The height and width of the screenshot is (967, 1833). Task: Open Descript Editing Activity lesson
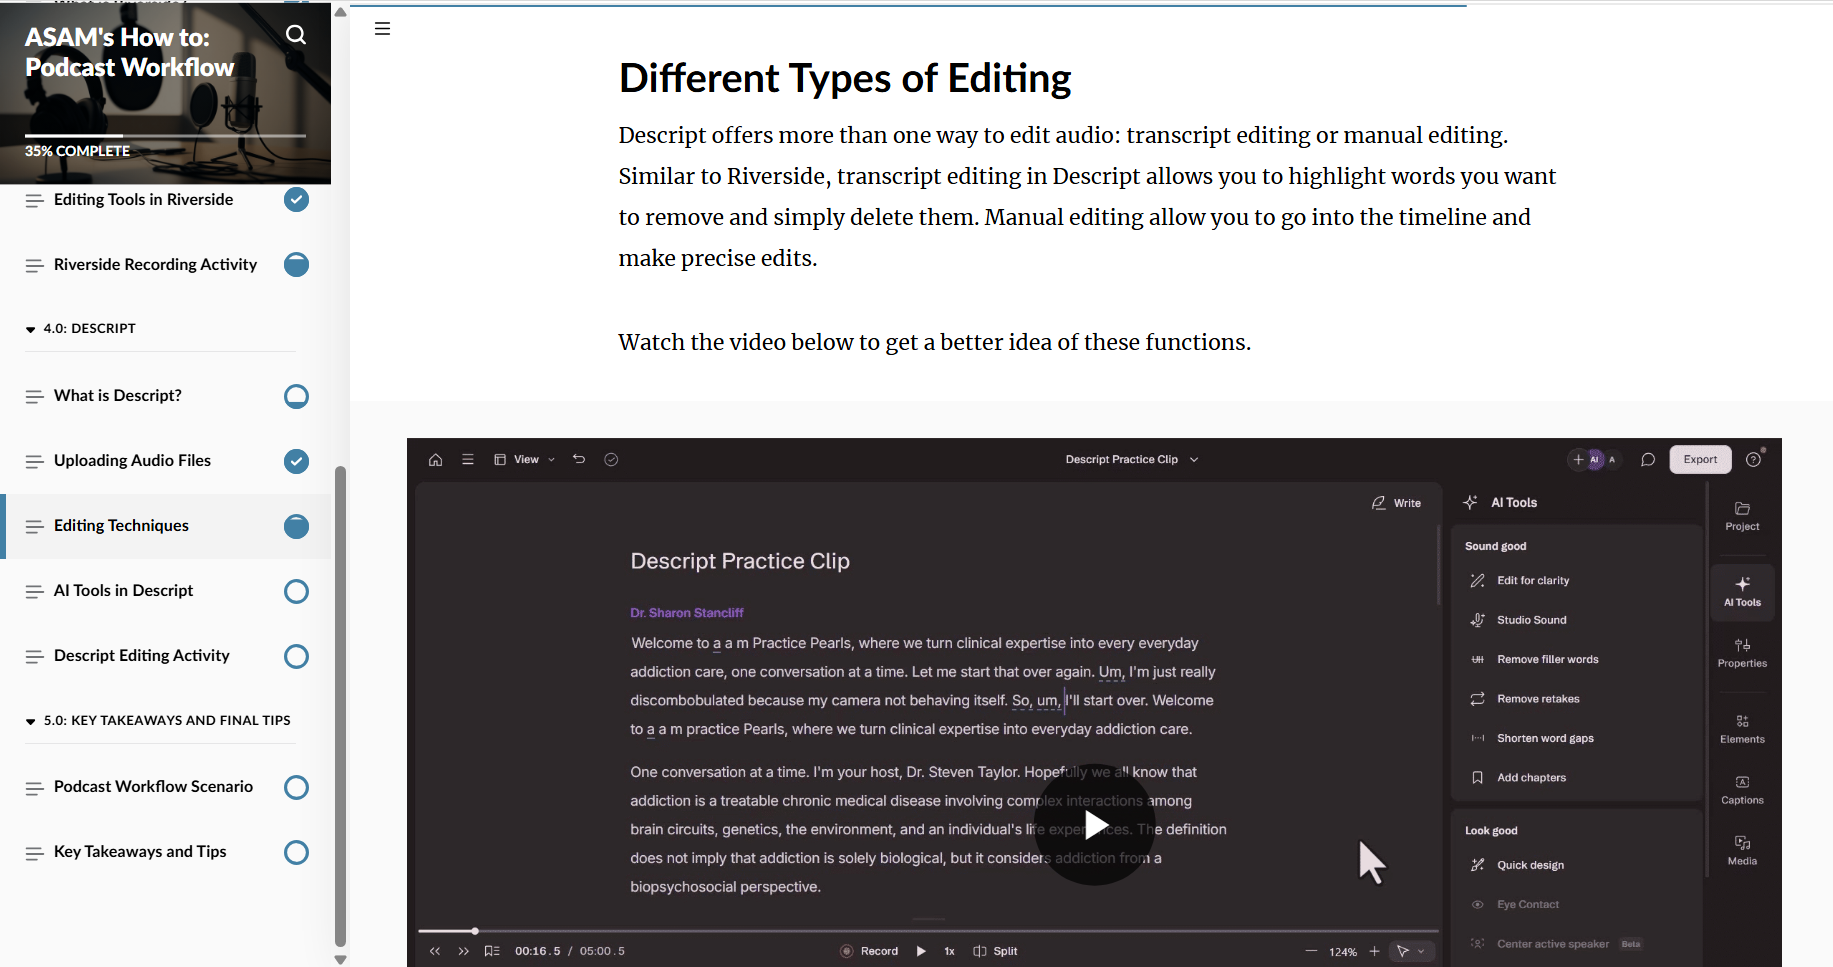(142, 656)
